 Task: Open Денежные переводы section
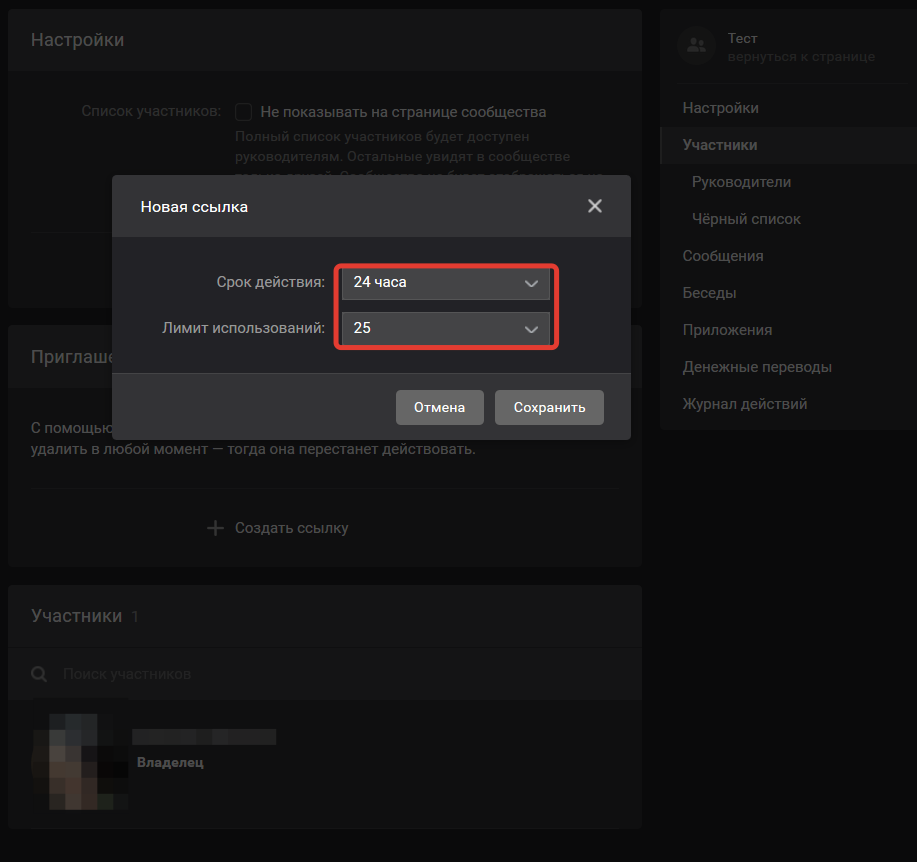(757, 367)
